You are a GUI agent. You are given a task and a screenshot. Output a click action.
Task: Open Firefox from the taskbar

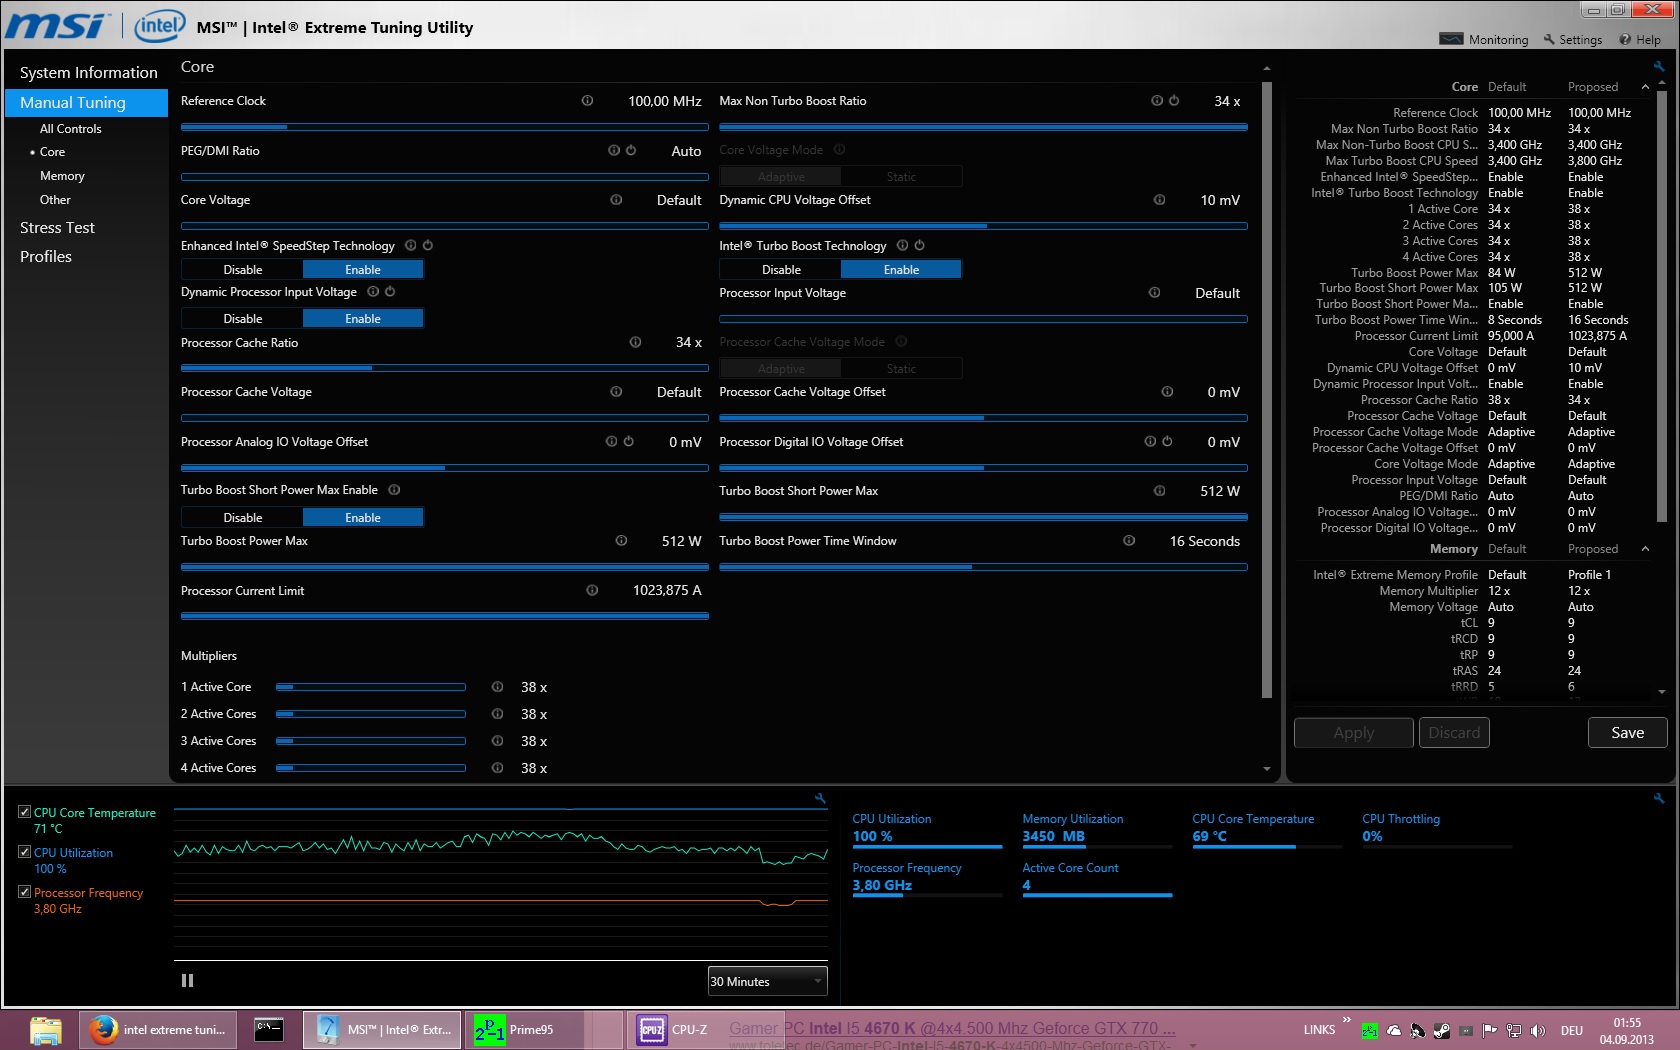pyautogui.click(x=158, y=1029)
